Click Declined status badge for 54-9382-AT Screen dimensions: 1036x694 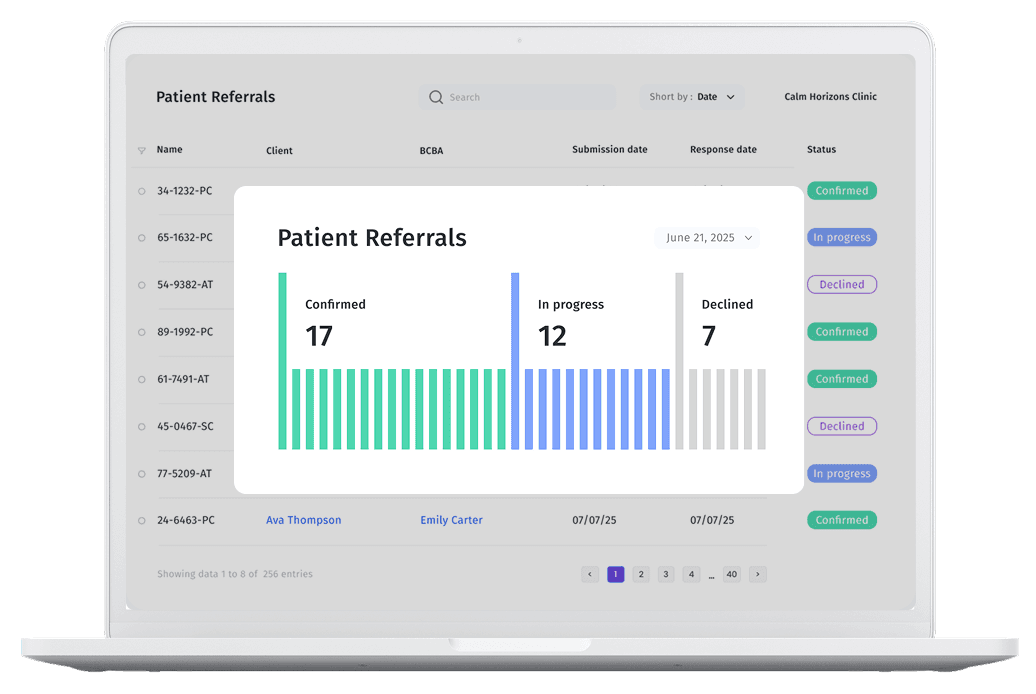click(x=841, y=284)
